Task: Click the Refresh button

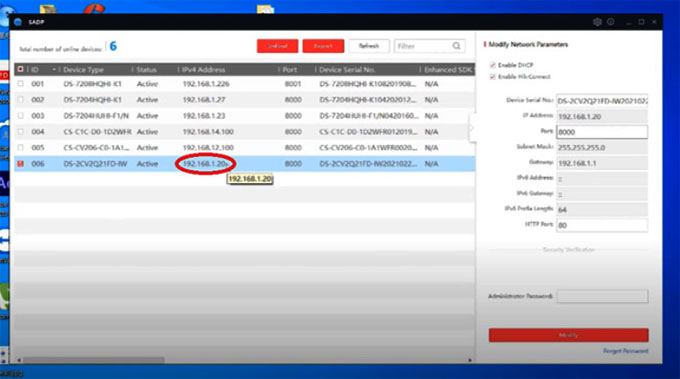Action: tap(369, 46)
